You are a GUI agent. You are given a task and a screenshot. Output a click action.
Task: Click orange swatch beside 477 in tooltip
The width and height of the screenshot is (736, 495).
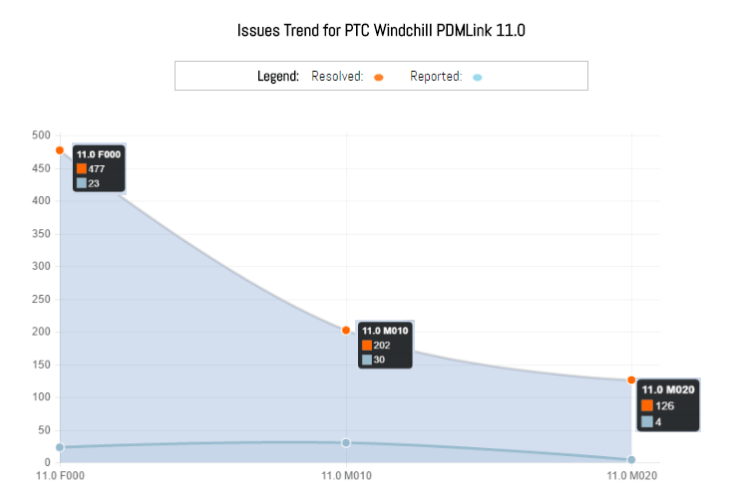82,169
